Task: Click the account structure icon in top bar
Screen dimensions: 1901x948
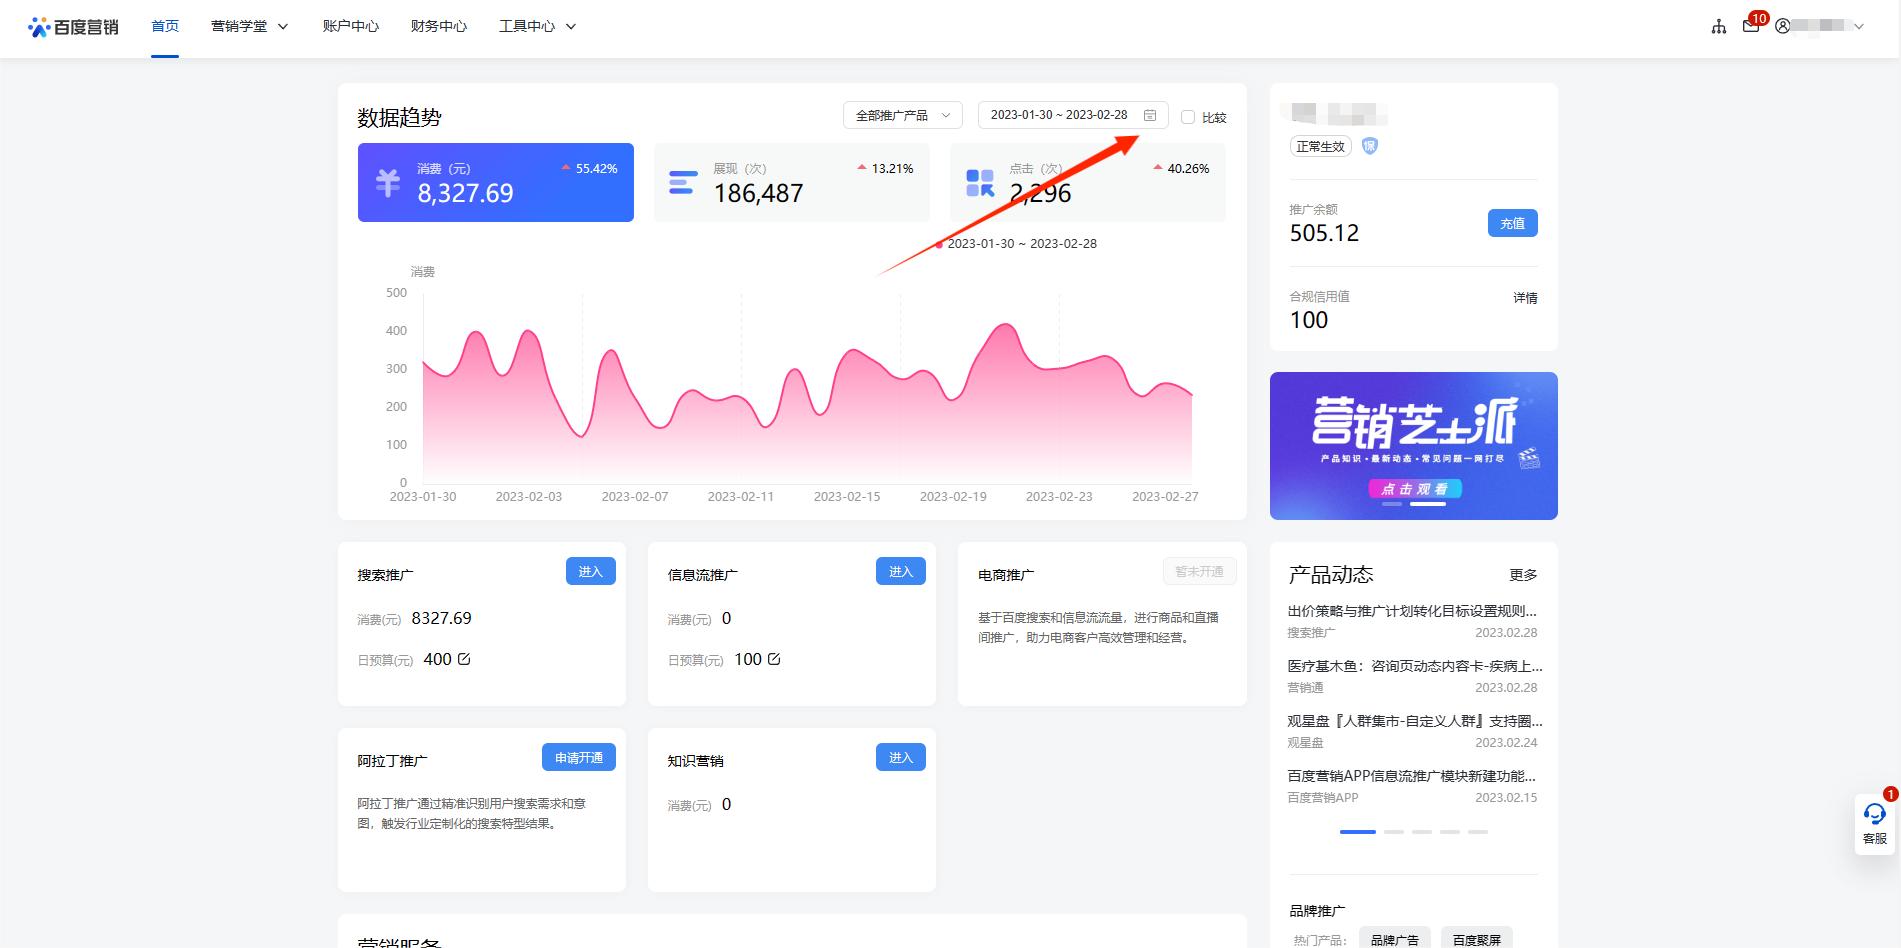Action: click(1718, 26)
